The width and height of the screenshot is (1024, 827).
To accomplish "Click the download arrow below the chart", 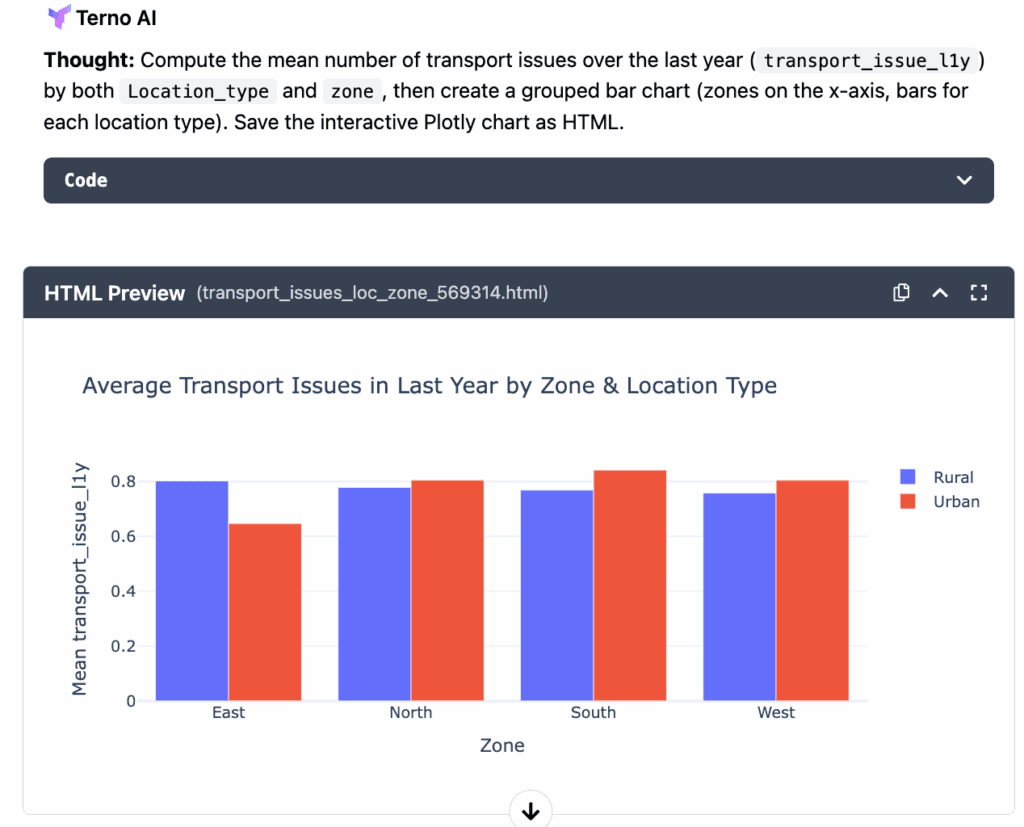I will pos(531,810).
